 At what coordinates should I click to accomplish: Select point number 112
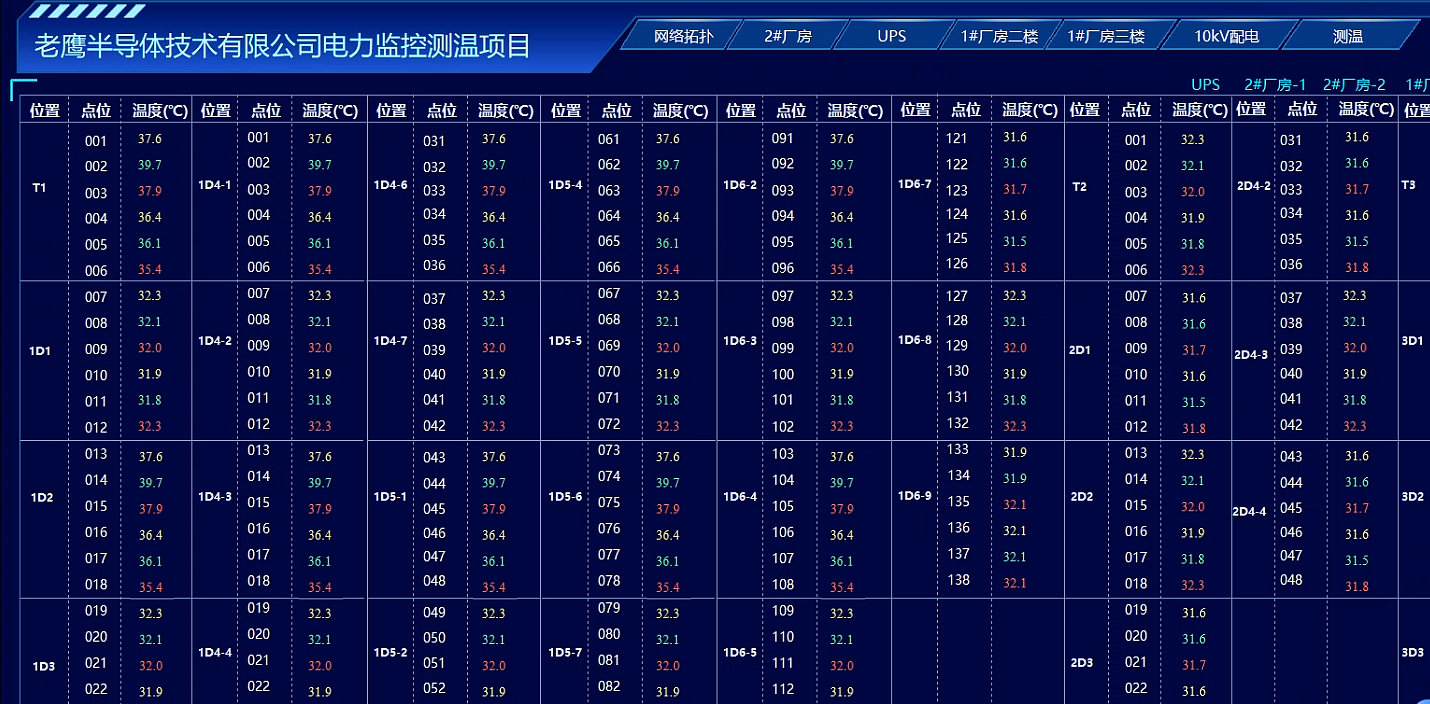[783, 688]
